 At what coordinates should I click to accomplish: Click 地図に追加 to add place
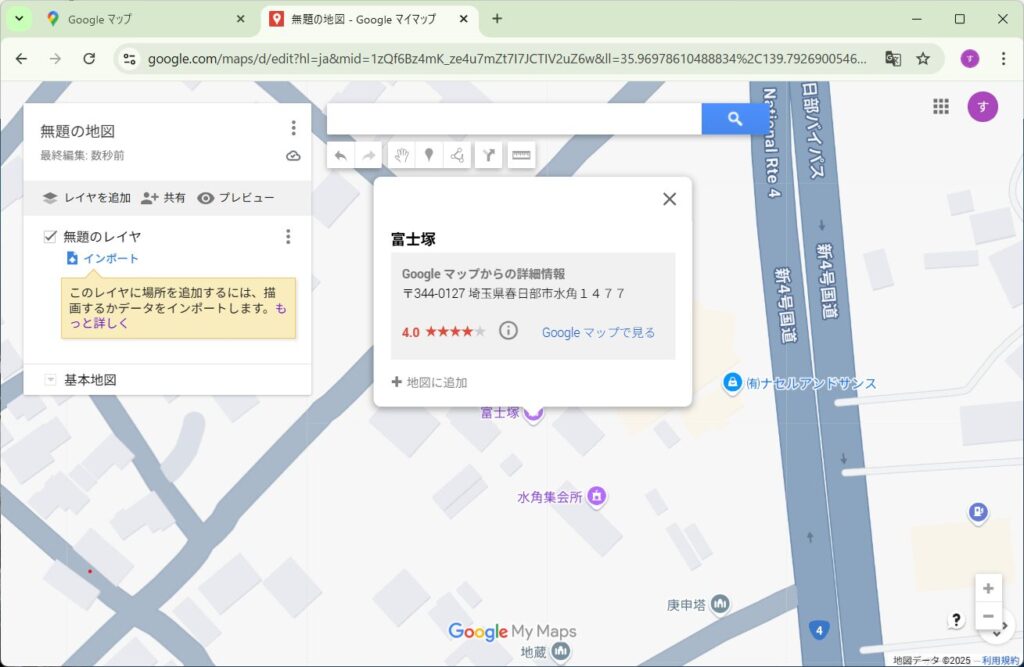coord(429,382)
